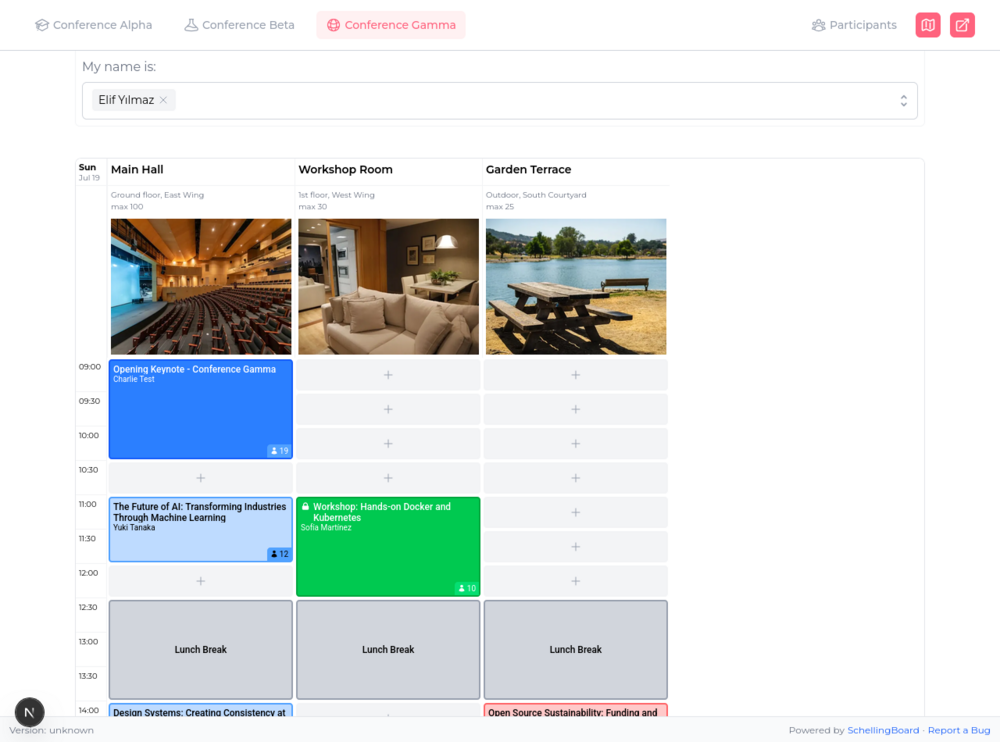1000x742 pixels.
Task: Add session in Garden Terrace at 10:30
Action: click(x=576, y=479)
